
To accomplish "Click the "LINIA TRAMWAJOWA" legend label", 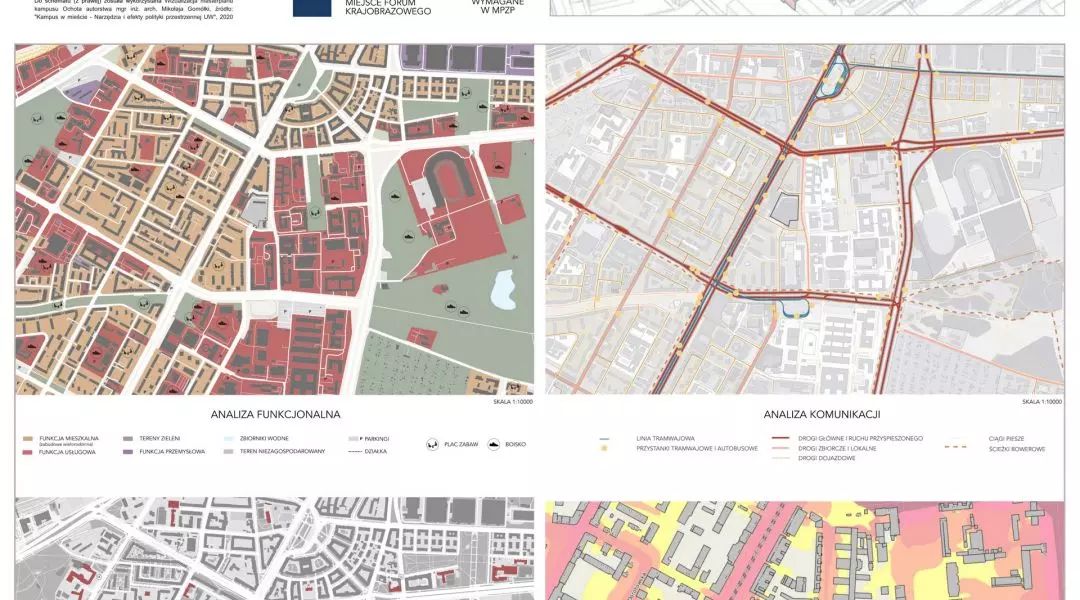I will (x=665, y=439).
